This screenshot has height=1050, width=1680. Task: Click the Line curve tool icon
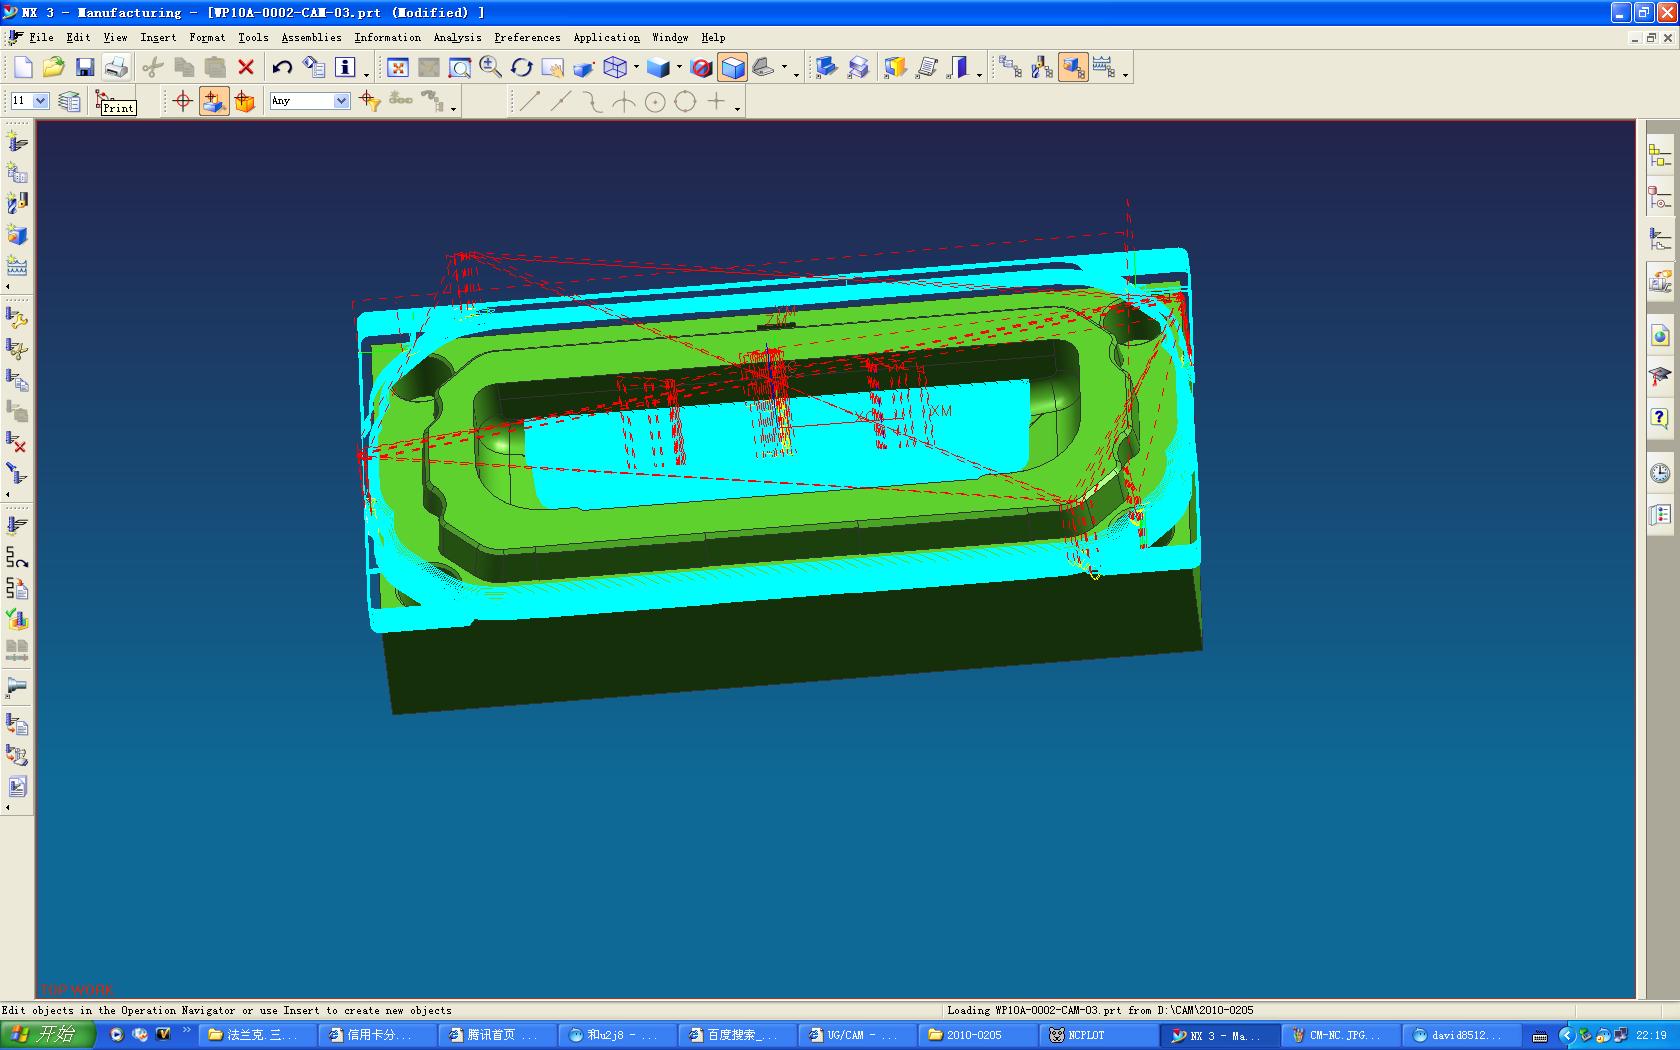click(x=529, y=101)
